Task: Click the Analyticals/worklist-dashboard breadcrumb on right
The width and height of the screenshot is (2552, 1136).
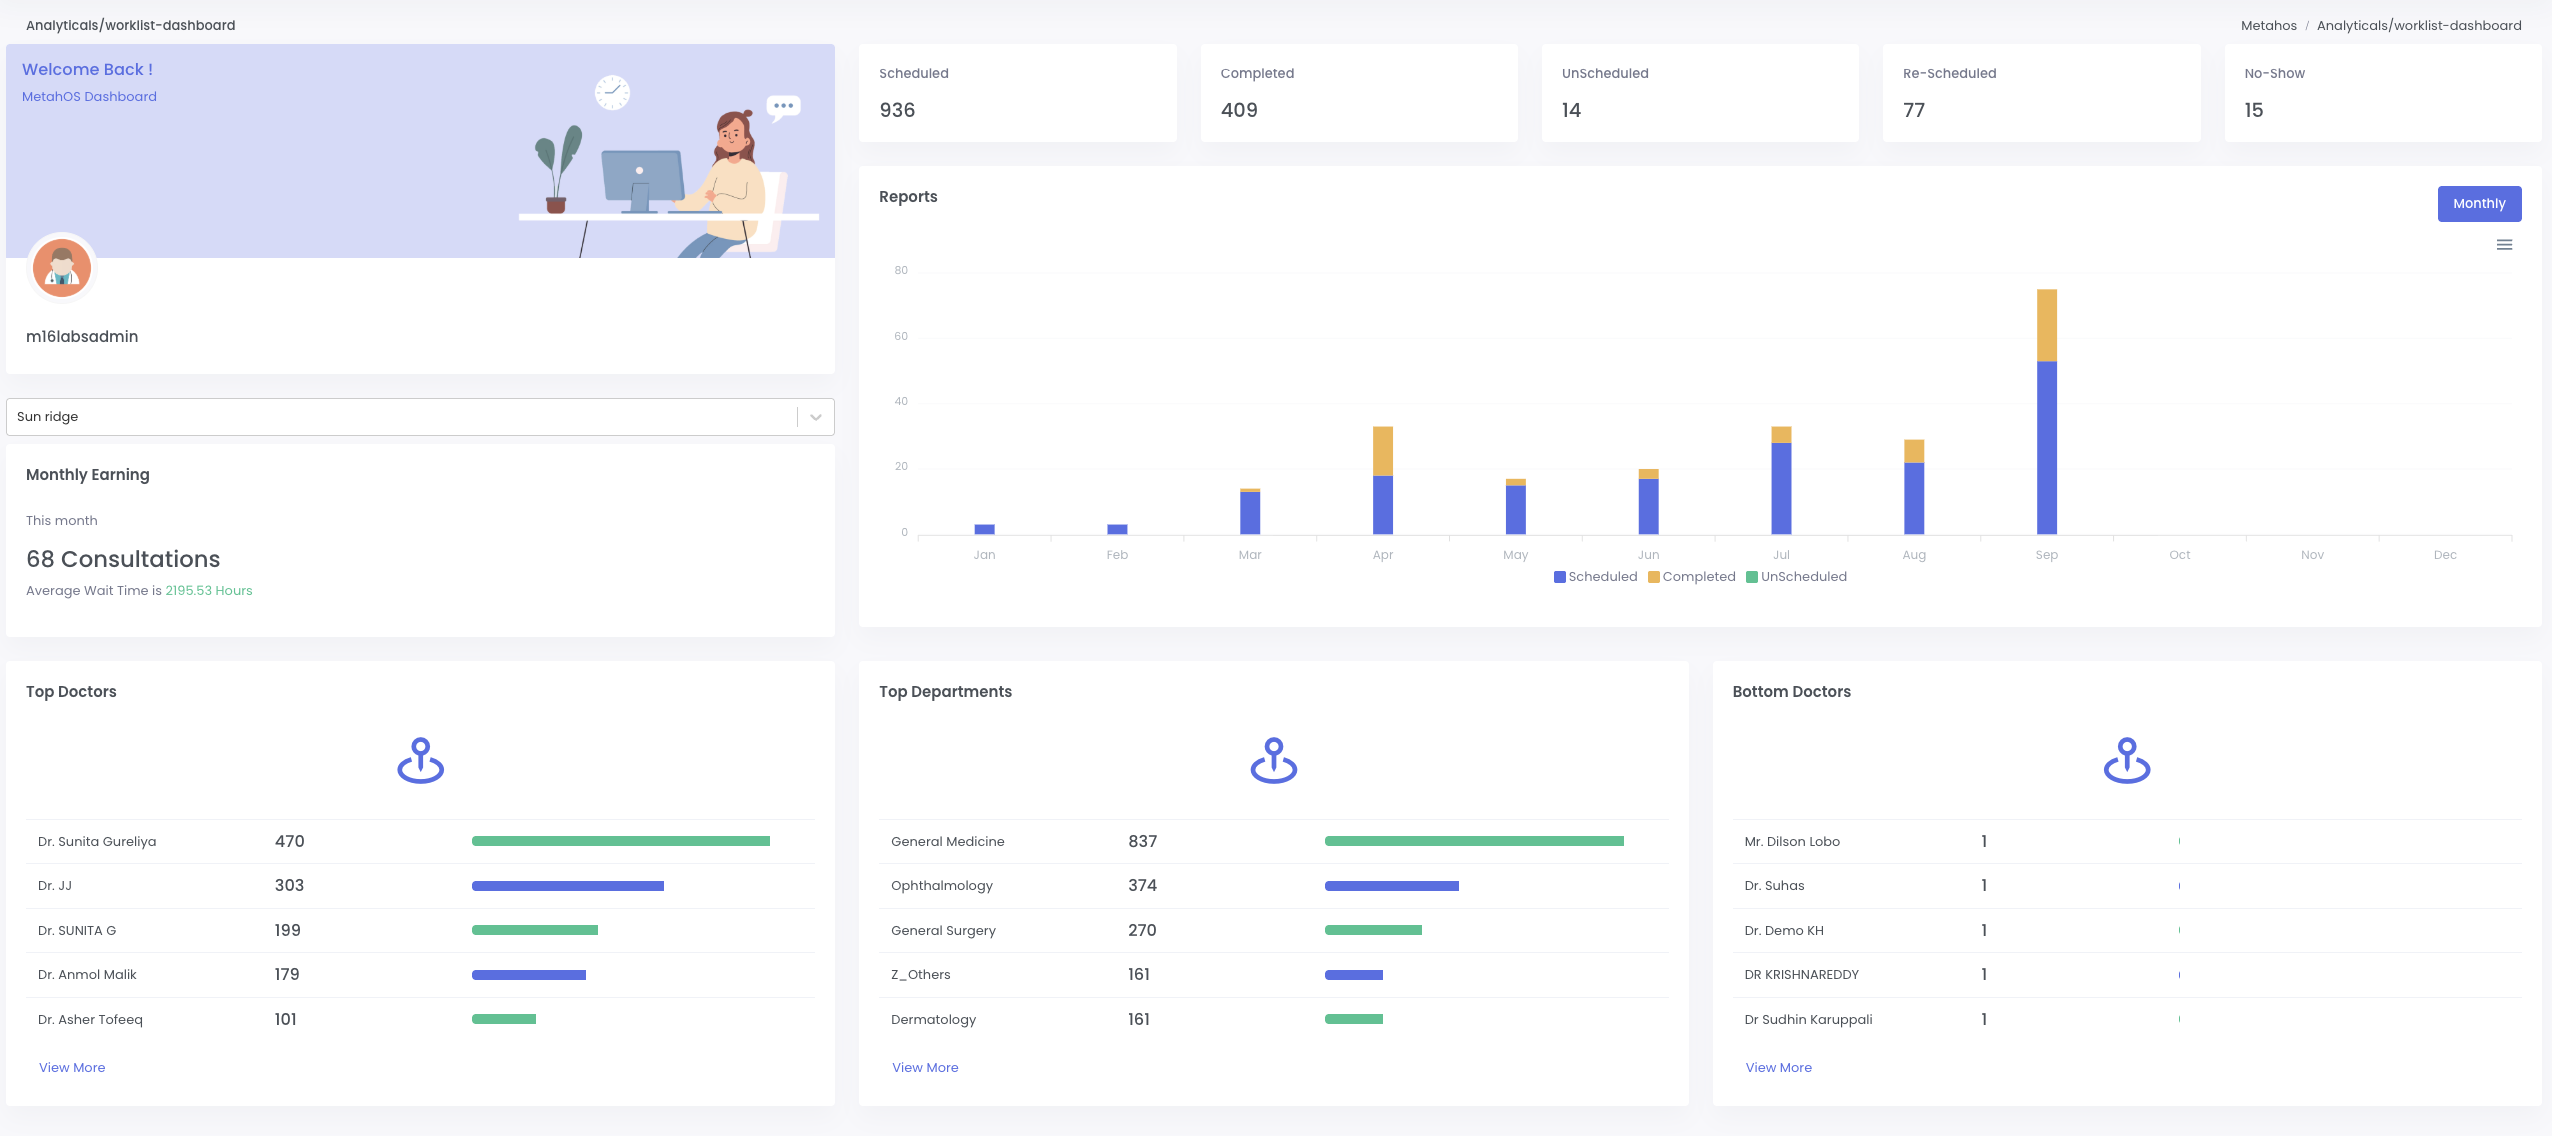Action: [2418, 26]
